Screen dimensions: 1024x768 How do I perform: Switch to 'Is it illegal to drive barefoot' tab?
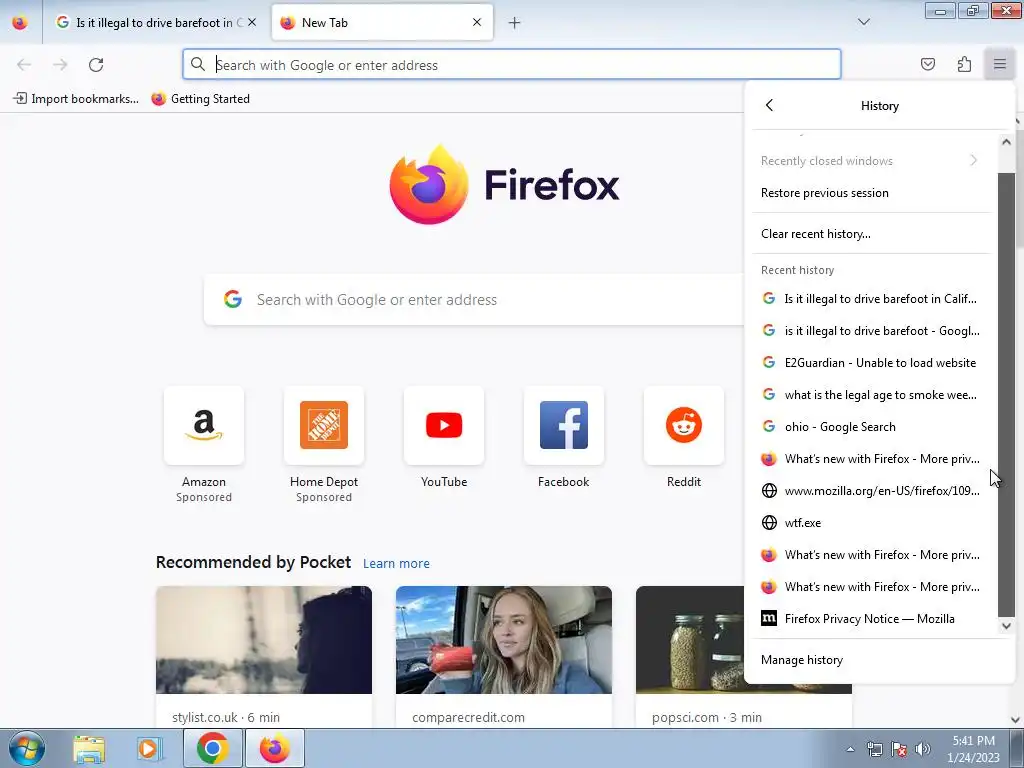click(156, 23)
